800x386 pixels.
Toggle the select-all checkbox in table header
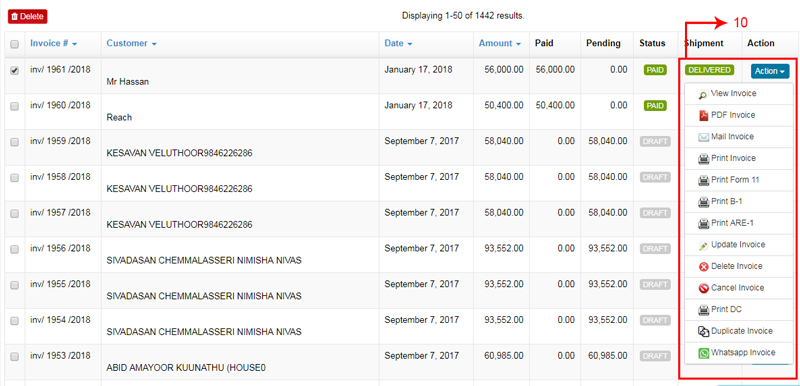[x=15, y=44]
